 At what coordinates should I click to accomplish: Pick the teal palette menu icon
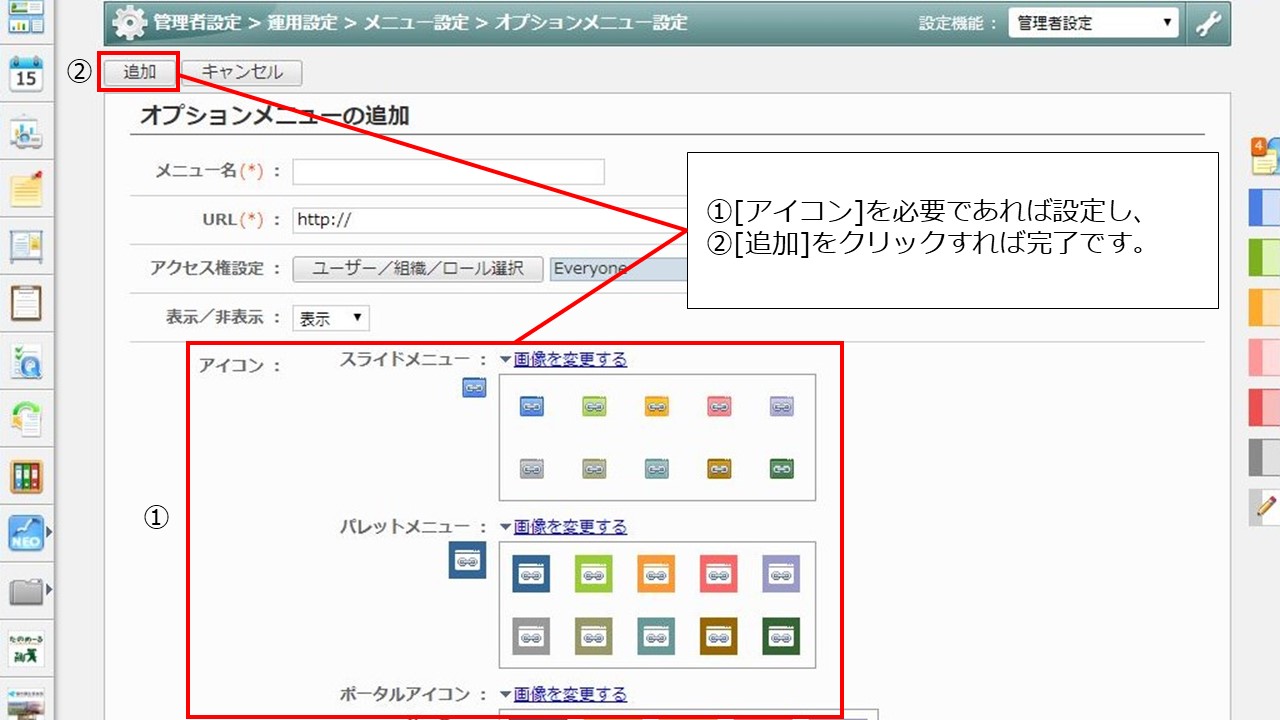[x=656, y=636]
